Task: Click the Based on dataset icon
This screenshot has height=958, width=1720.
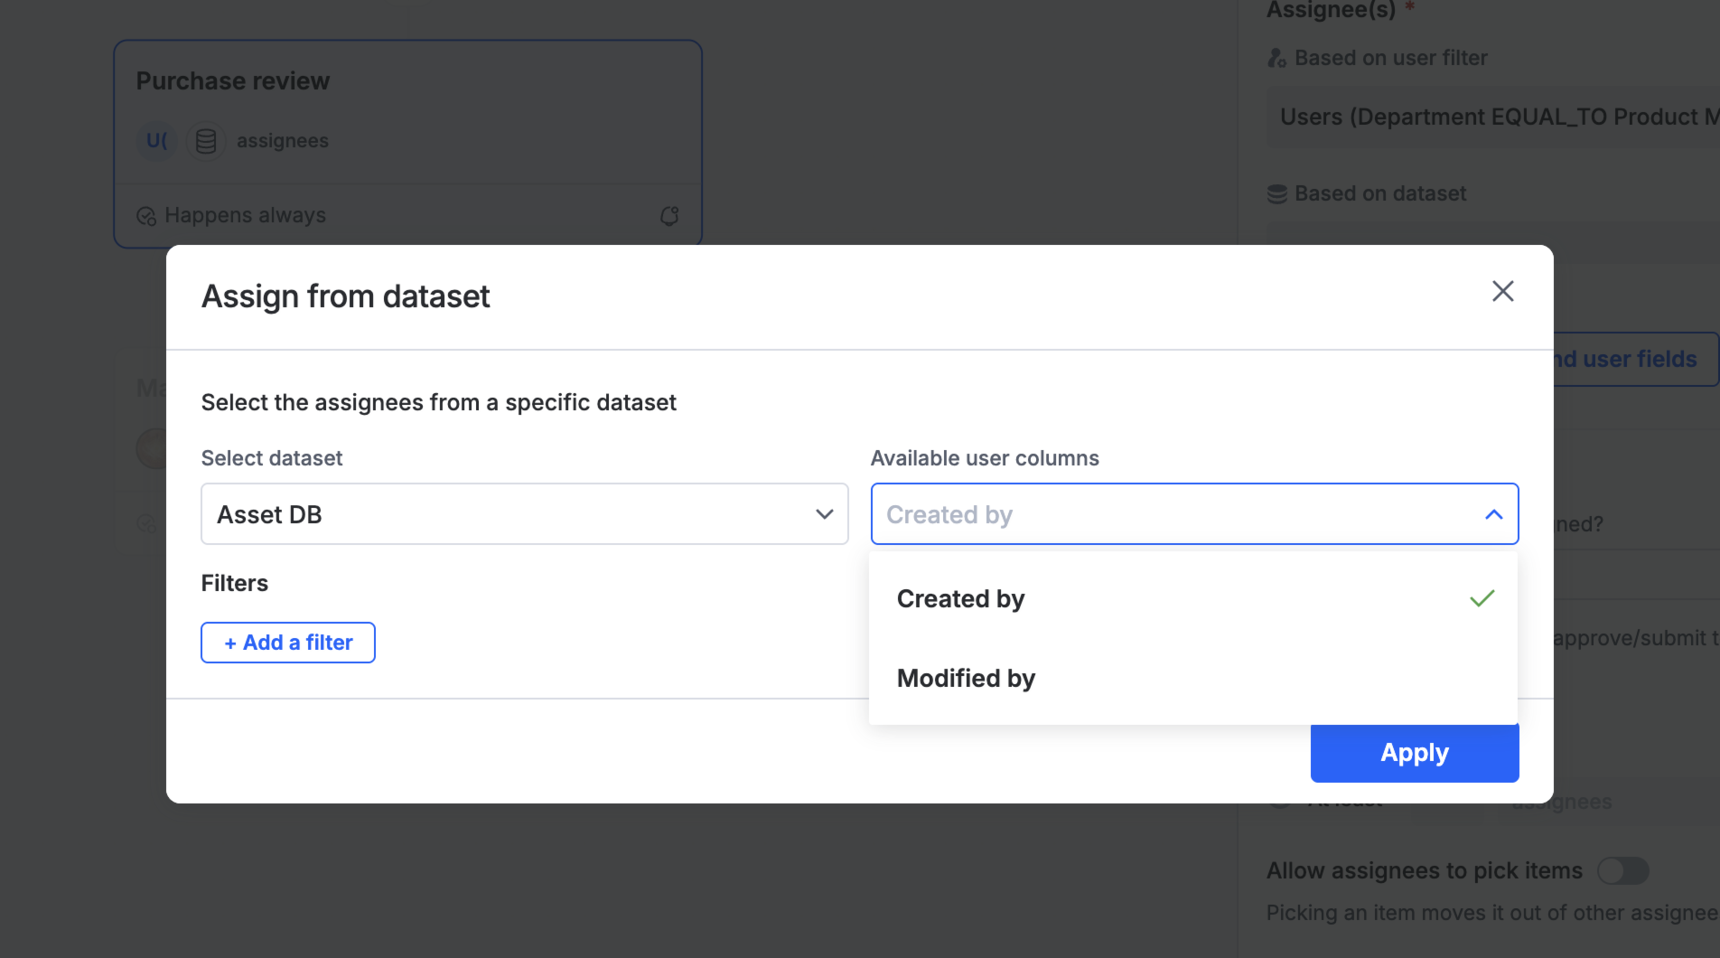Action: 1276,194
